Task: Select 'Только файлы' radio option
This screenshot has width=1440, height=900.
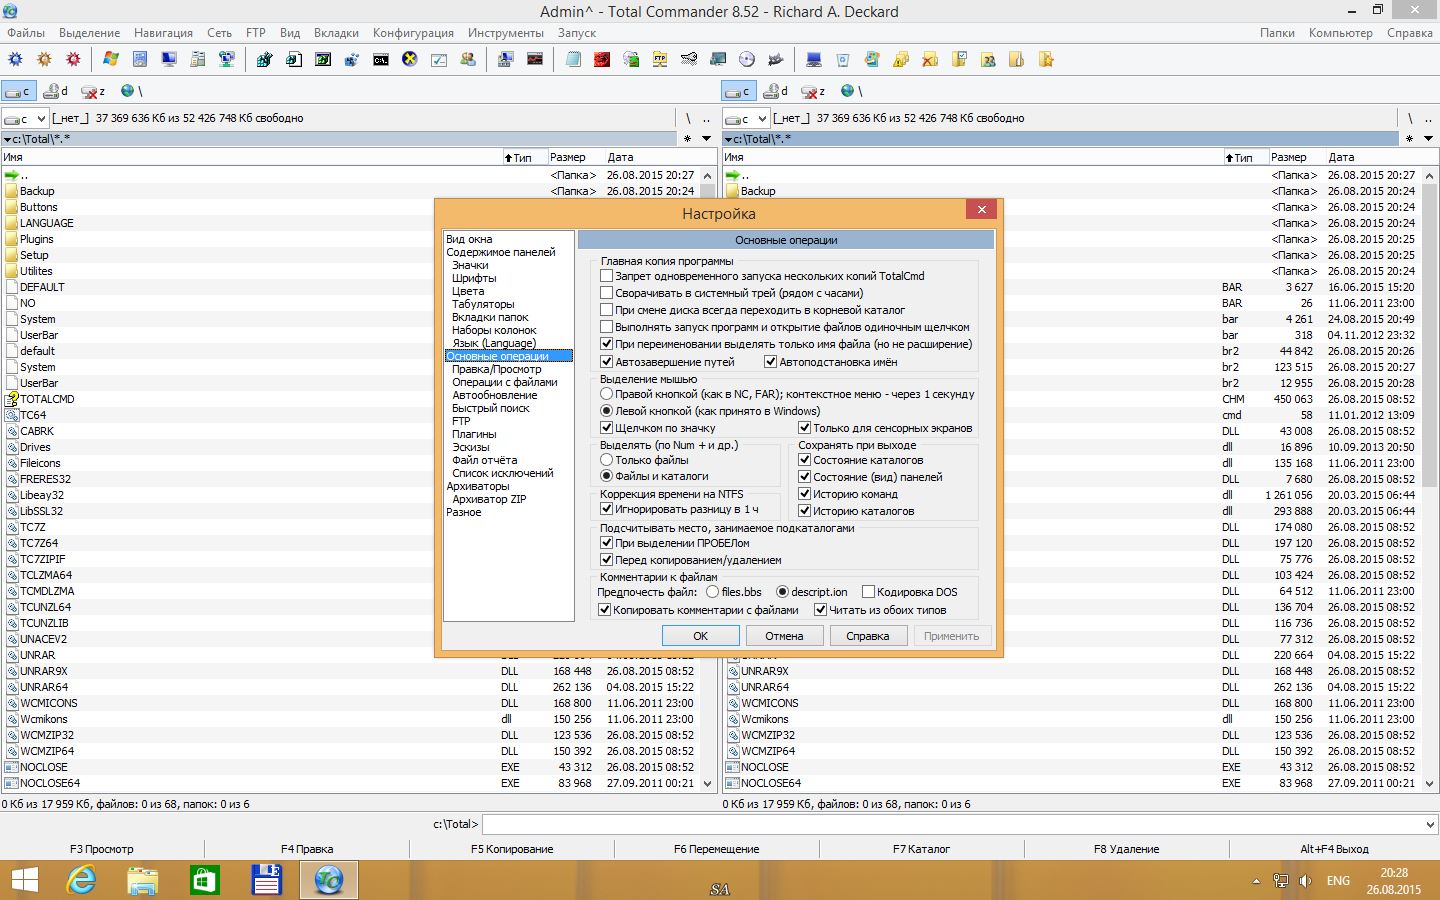Action: click(x=606, y=460)
